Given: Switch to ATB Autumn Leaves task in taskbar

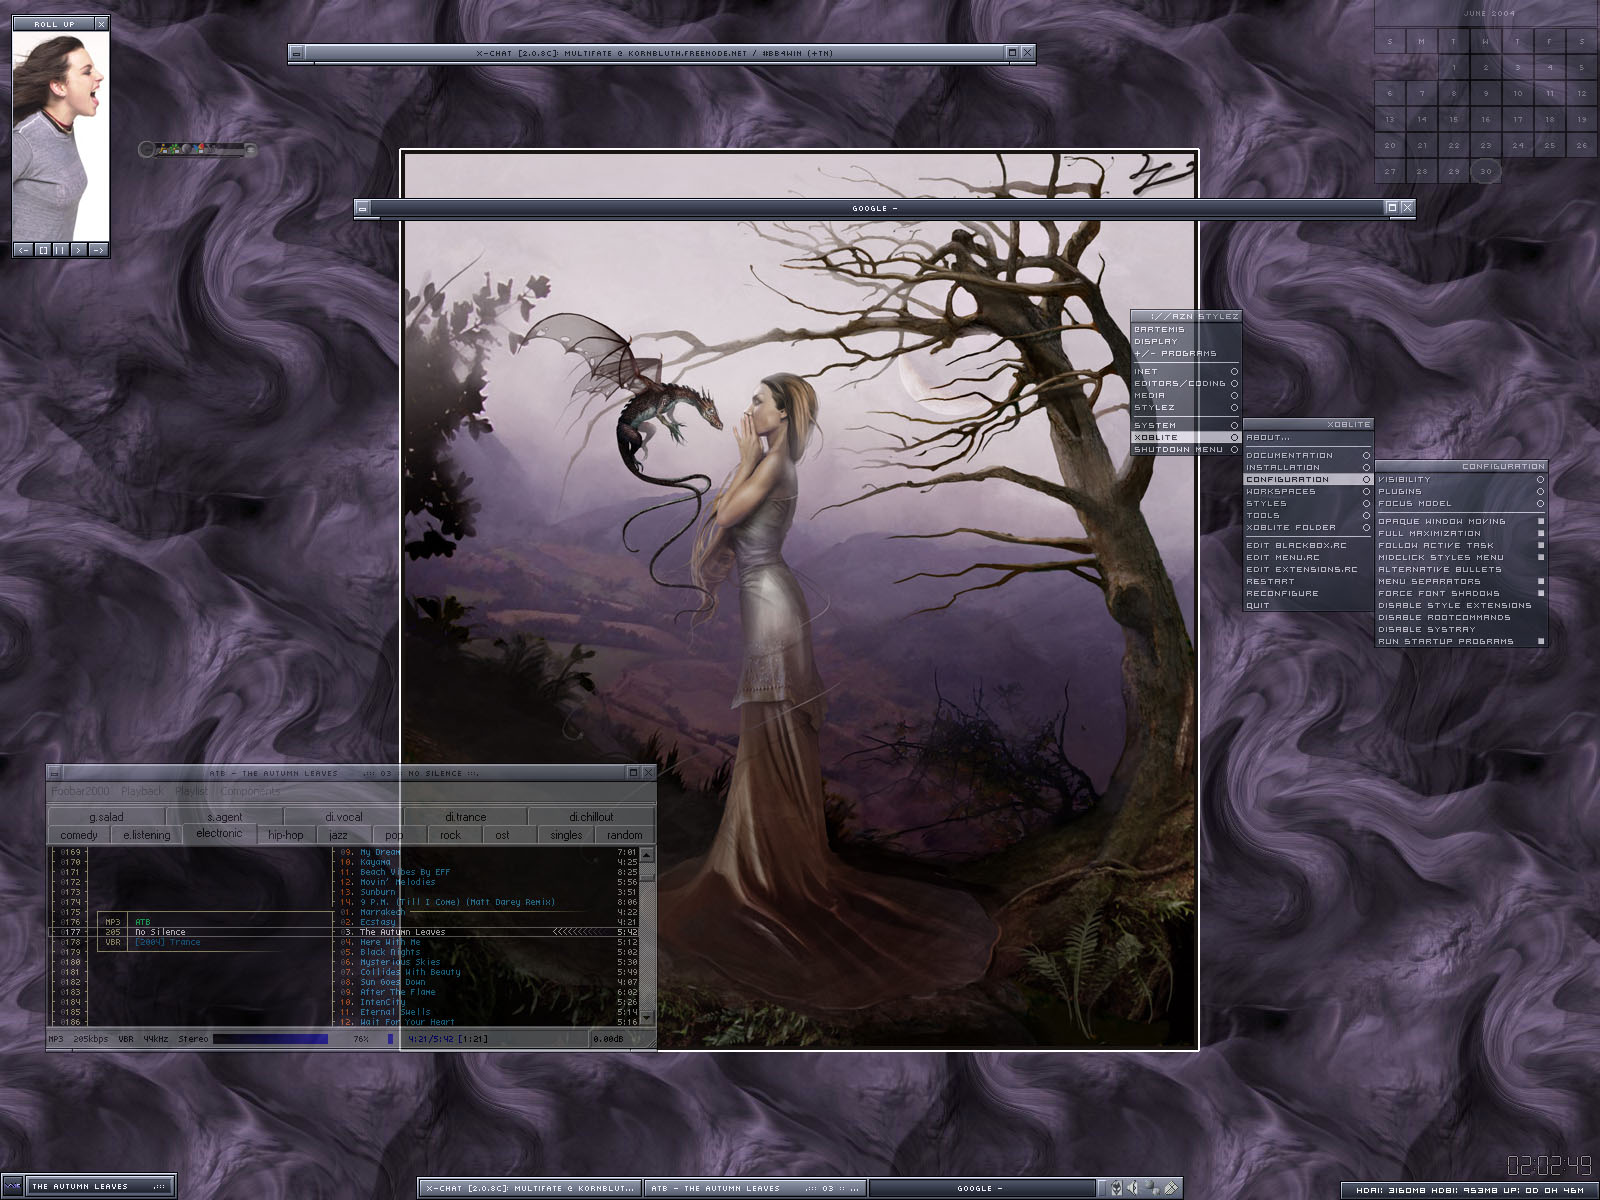Looking at the screenshot, I should (x=755, y=1188).
